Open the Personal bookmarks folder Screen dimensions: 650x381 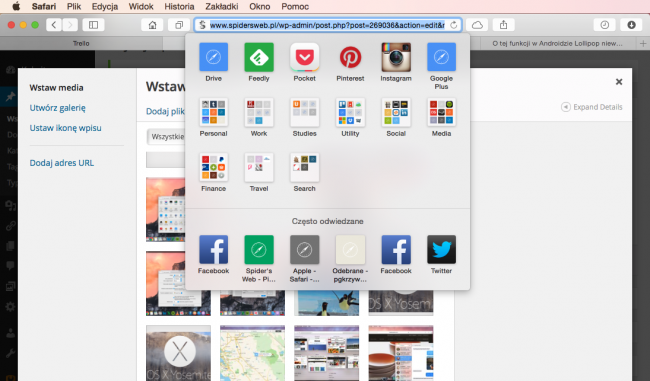(213, 112)
